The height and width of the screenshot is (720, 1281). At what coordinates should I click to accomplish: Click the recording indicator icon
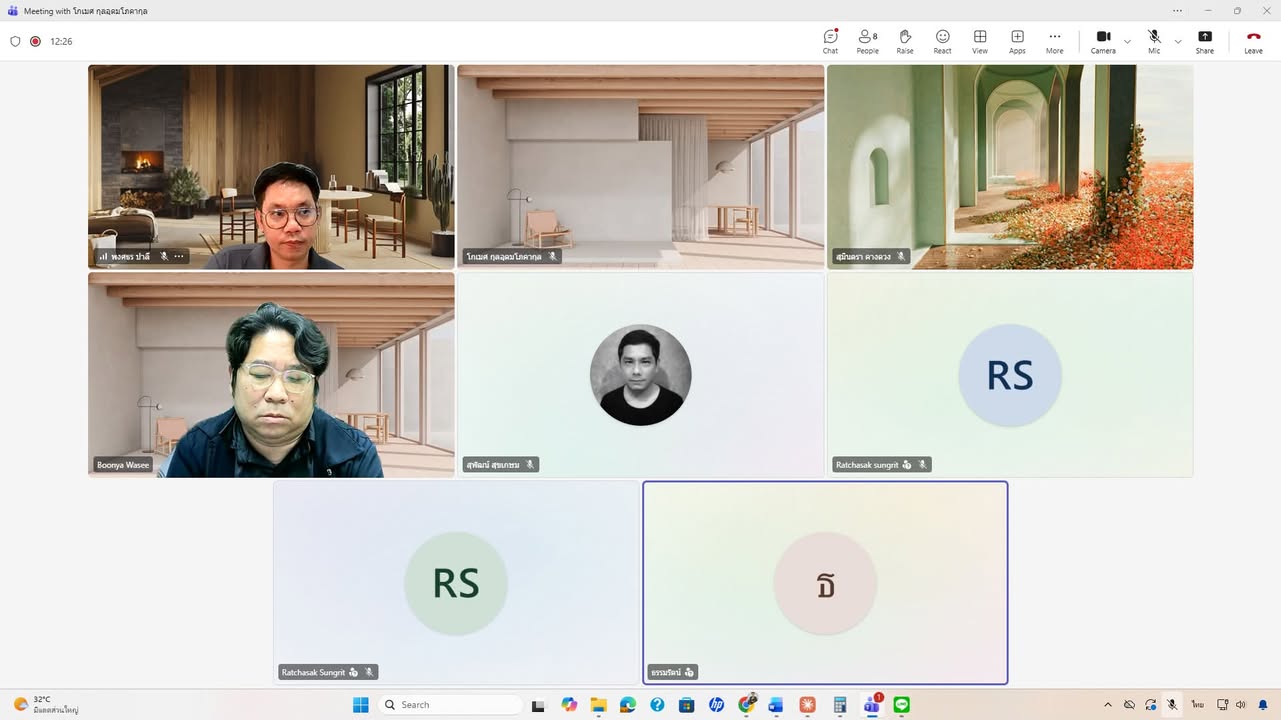tap(35, 41)
